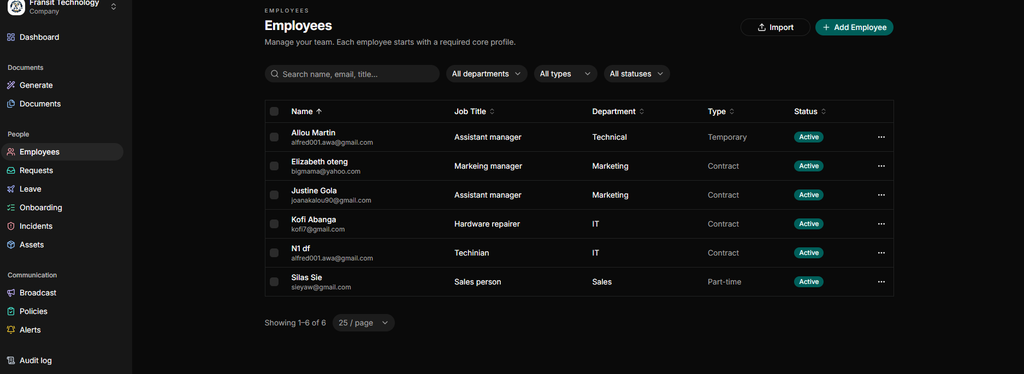
Task: Select Justine Gola's row checkbox
Action: [274, 195]
